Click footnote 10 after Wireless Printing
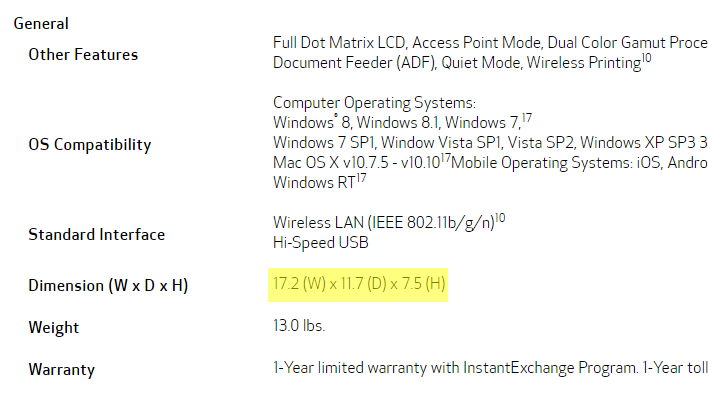The image size is (708, 417). [x=647, y=58]
